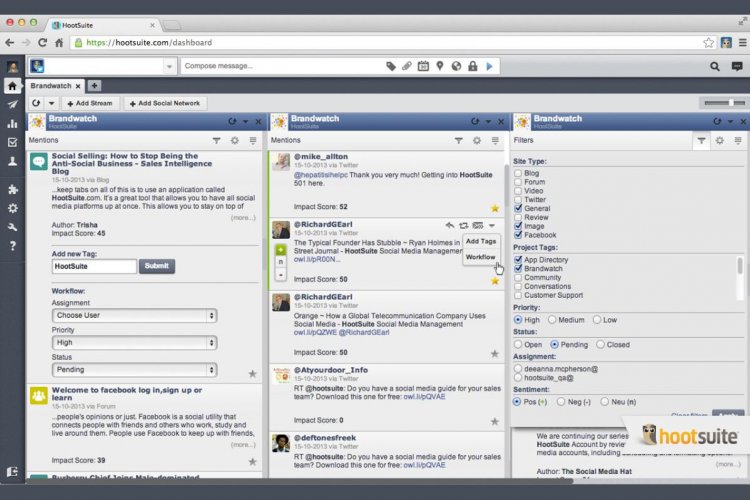
Task: Expand the Status dropdown showing Pending
Action: pyautogui.click(x=136, y=369)
